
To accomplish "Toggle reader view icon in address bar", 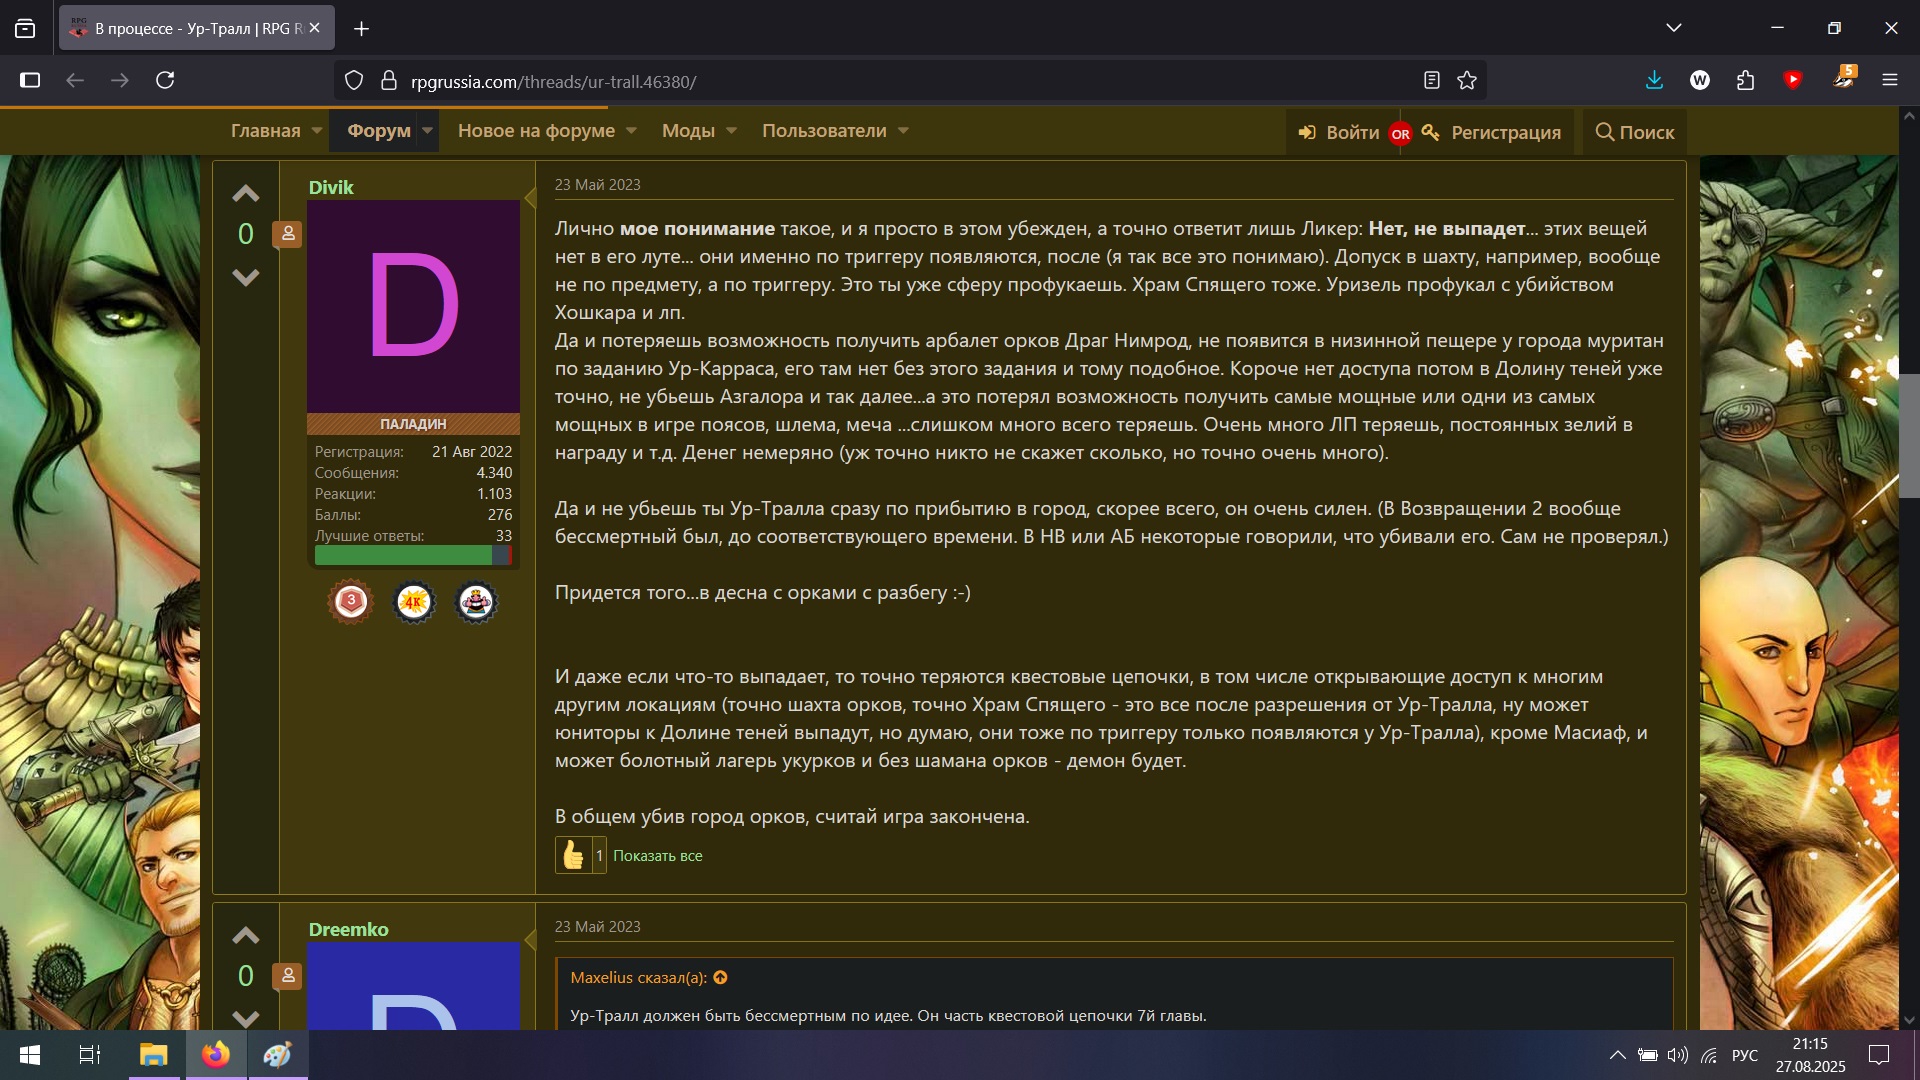I will point(1432,81).
